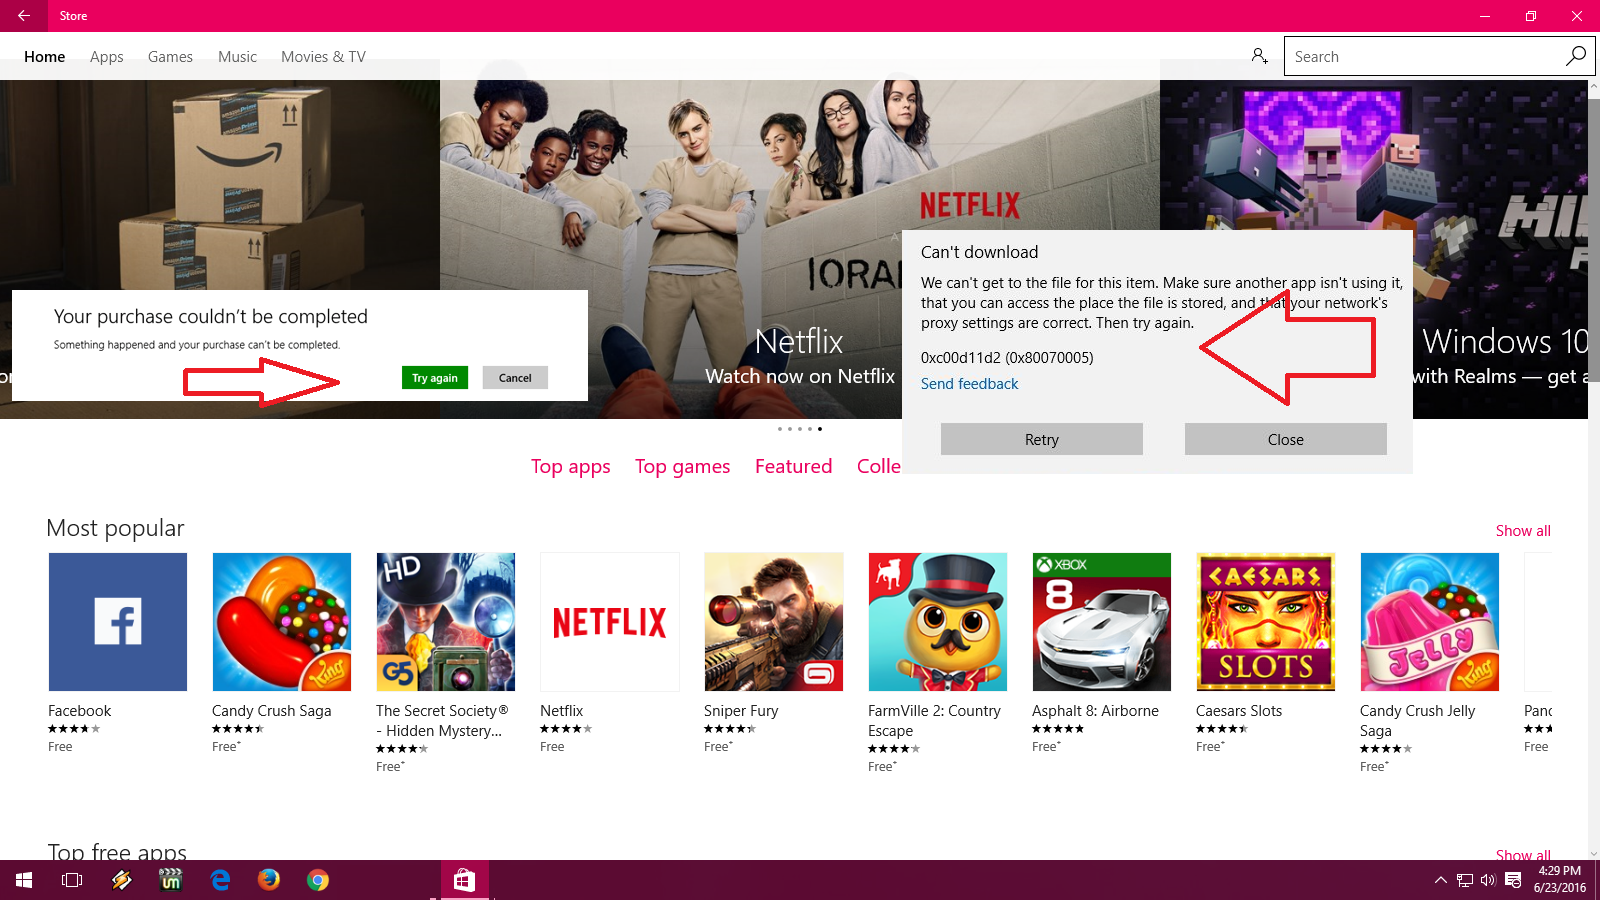Open the volume control in system tray
This screenshot has height=900, width=1600.
click(x=1488, y=880)
